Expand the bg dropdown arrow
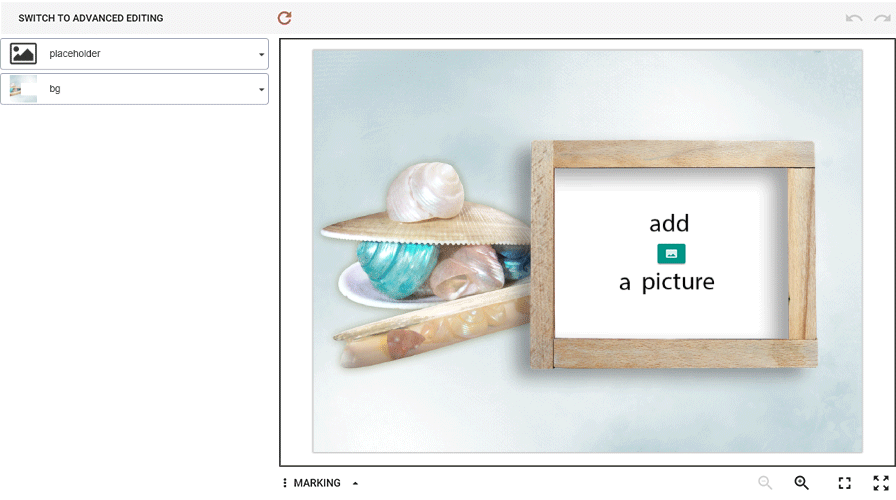This screenshot has width=896, height=500. point(261,90)
